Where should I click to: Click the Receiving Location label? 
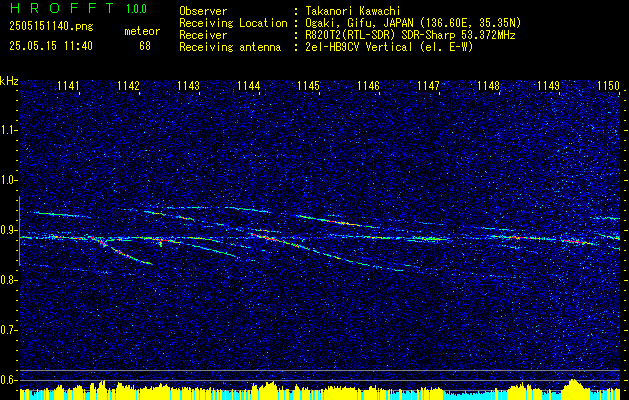(233, 23)
